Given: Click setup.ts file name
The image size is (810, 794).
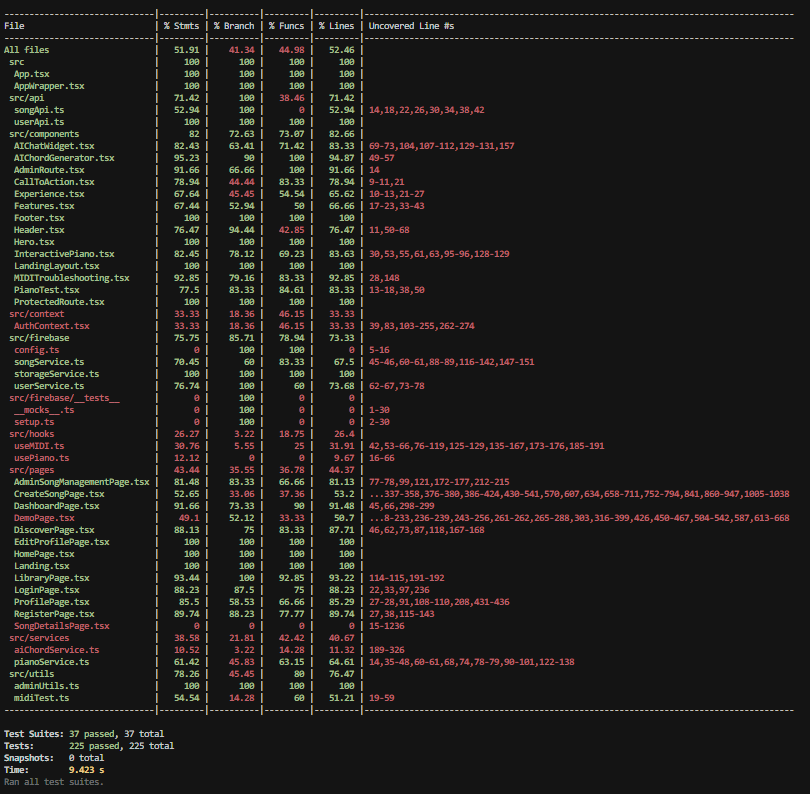Looking at the screenshot, I should point(34,422).
